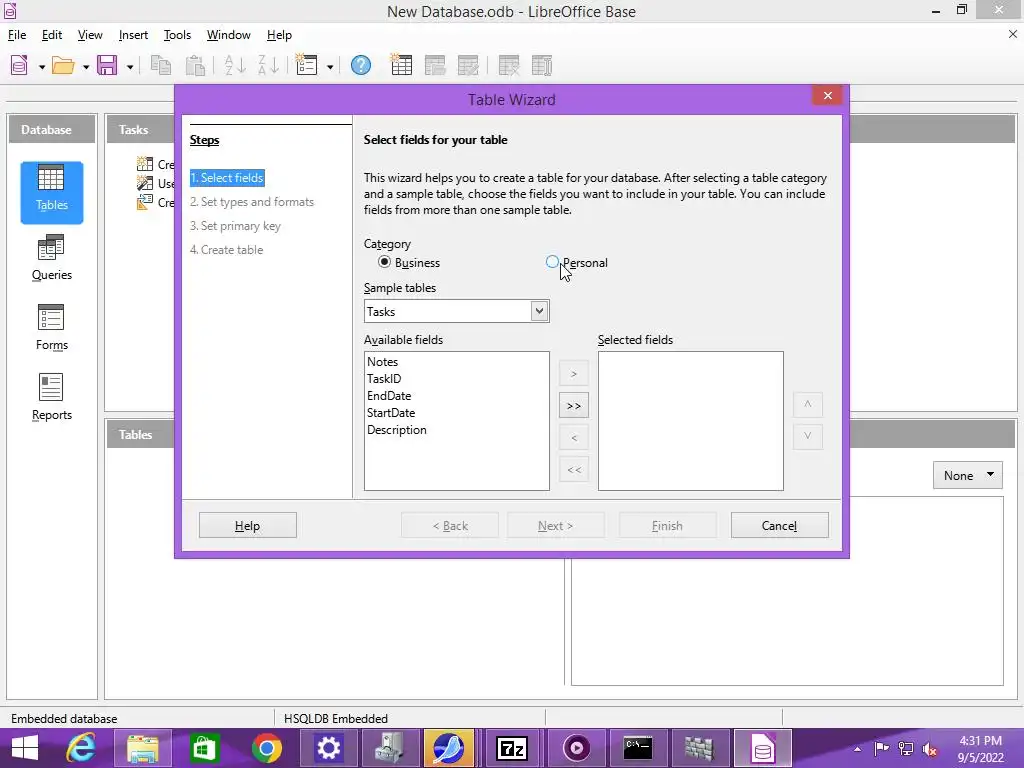The height and width of the screenshot is (768, 1024).
Task: Click the << remove all fields button
Action: [x=573, y=470]
